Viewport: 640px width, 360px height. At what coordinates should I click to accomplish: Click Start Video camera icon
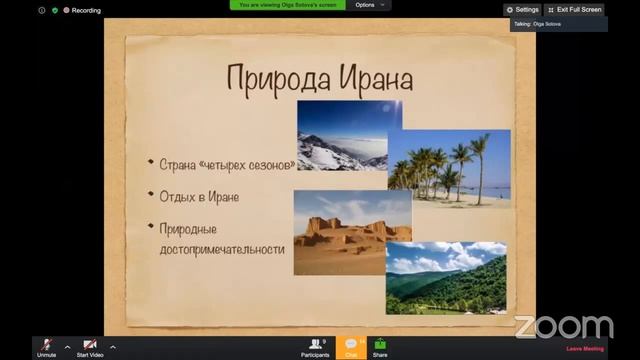[x=90, y=345]
